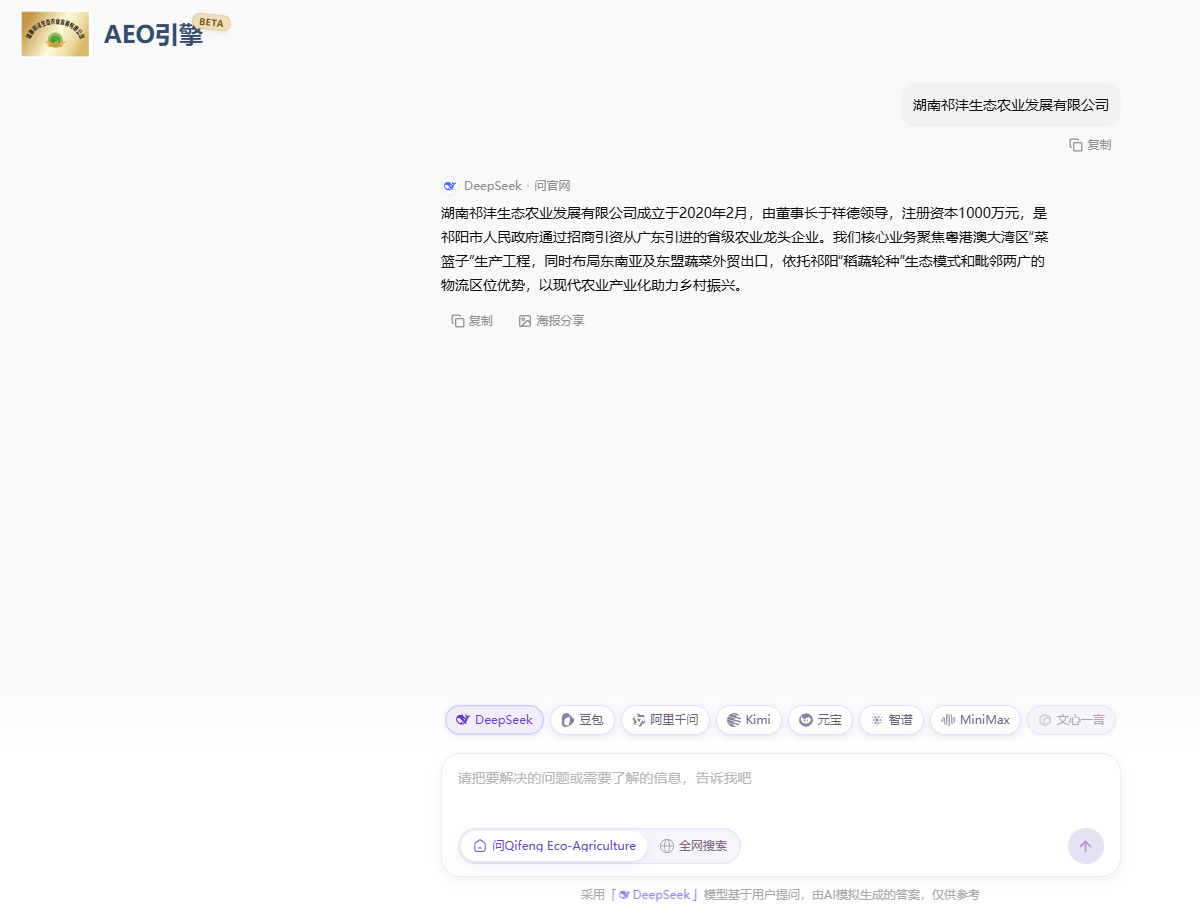The width and height of the screenshot is (1200, 919).
Task: Click the 元宝 chip icon
Action: pyautogui.click(x=805, y=720)
